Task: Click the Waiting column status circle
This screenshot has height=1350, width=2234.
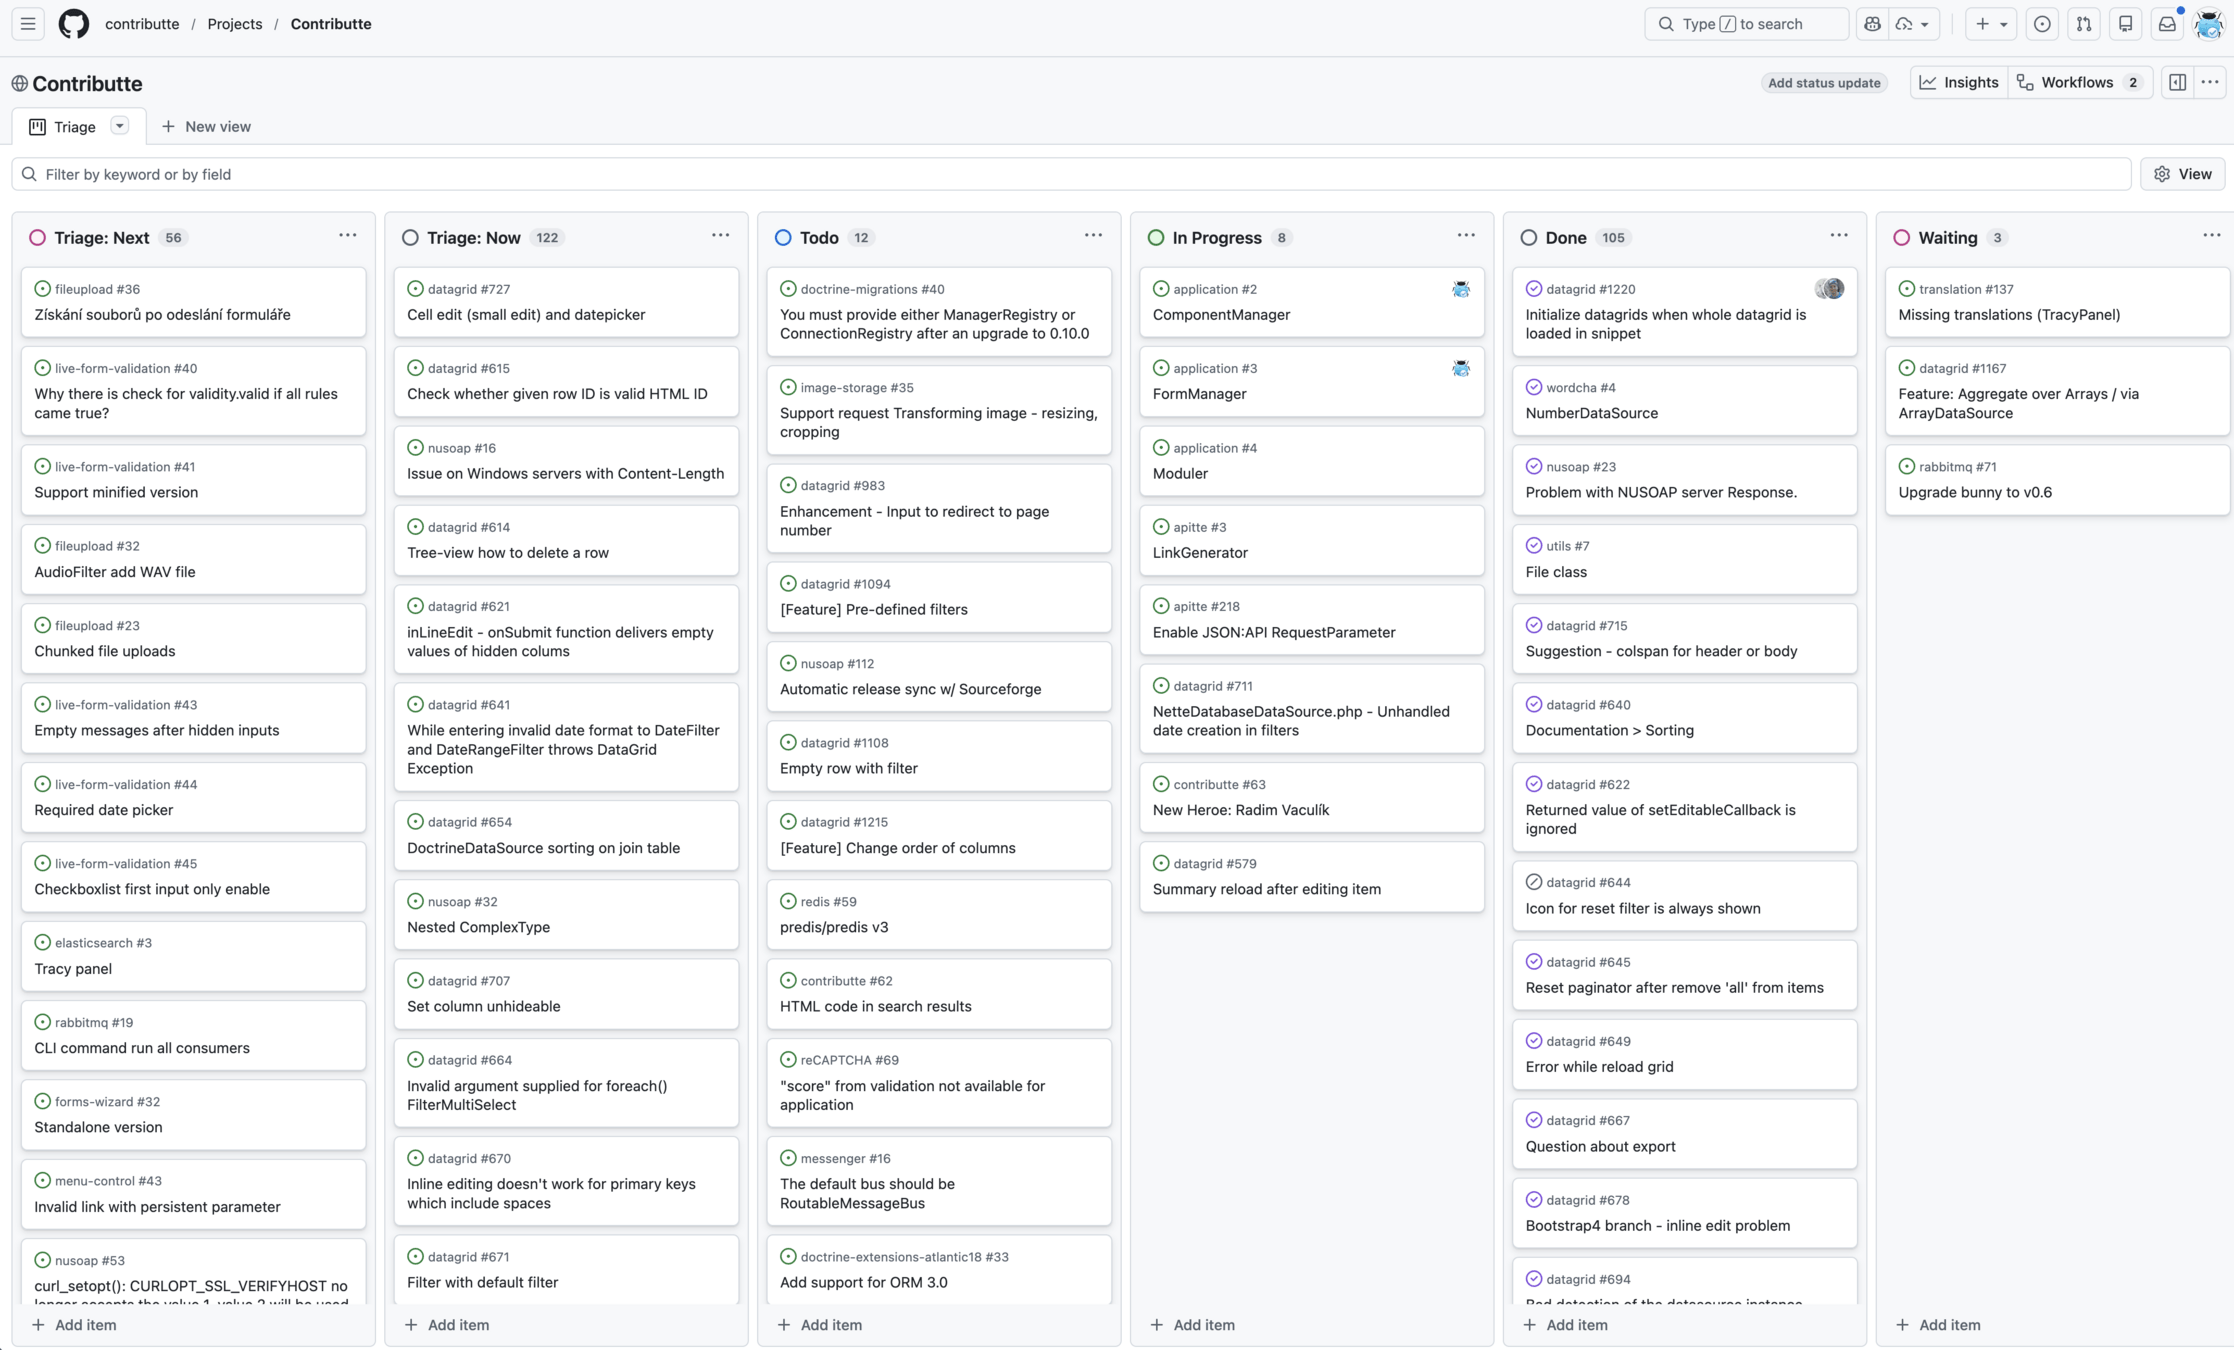Action: [x=1901, y=238]
